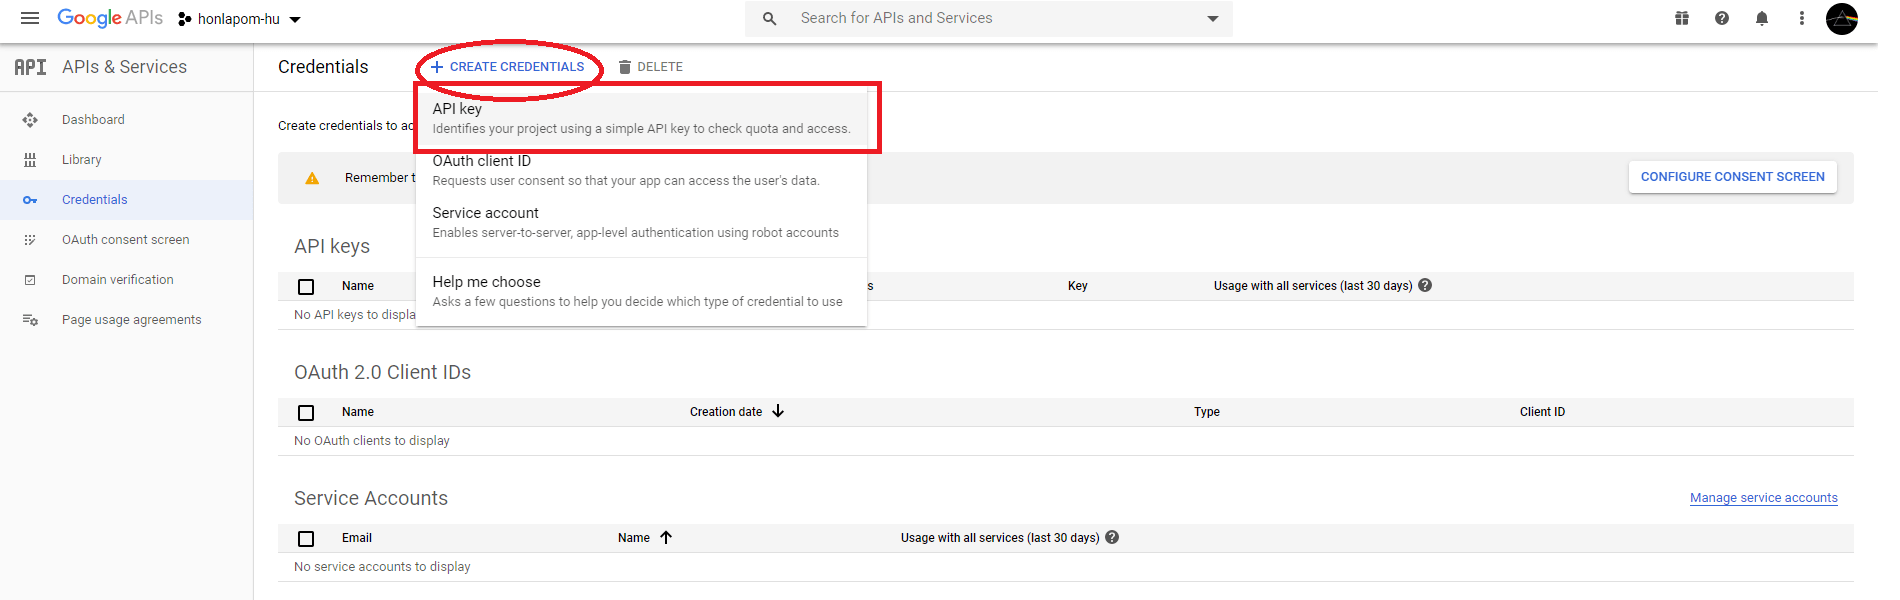The width and height of the screenshot is (1900, 600).
Task: Click the gift icon in top bar
Action: pyautogui.click(x=1682, y=18)
